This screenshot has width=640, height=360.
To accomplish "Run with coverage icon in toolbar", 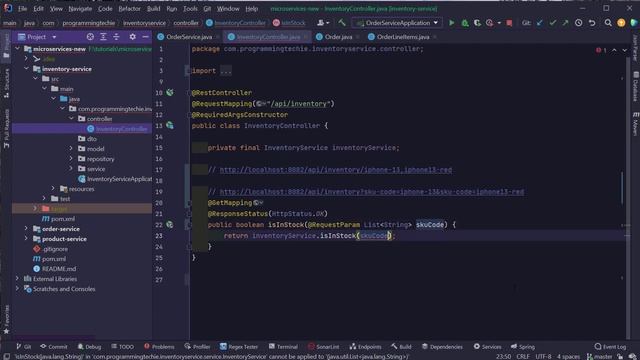I will [x=477, y=23].
